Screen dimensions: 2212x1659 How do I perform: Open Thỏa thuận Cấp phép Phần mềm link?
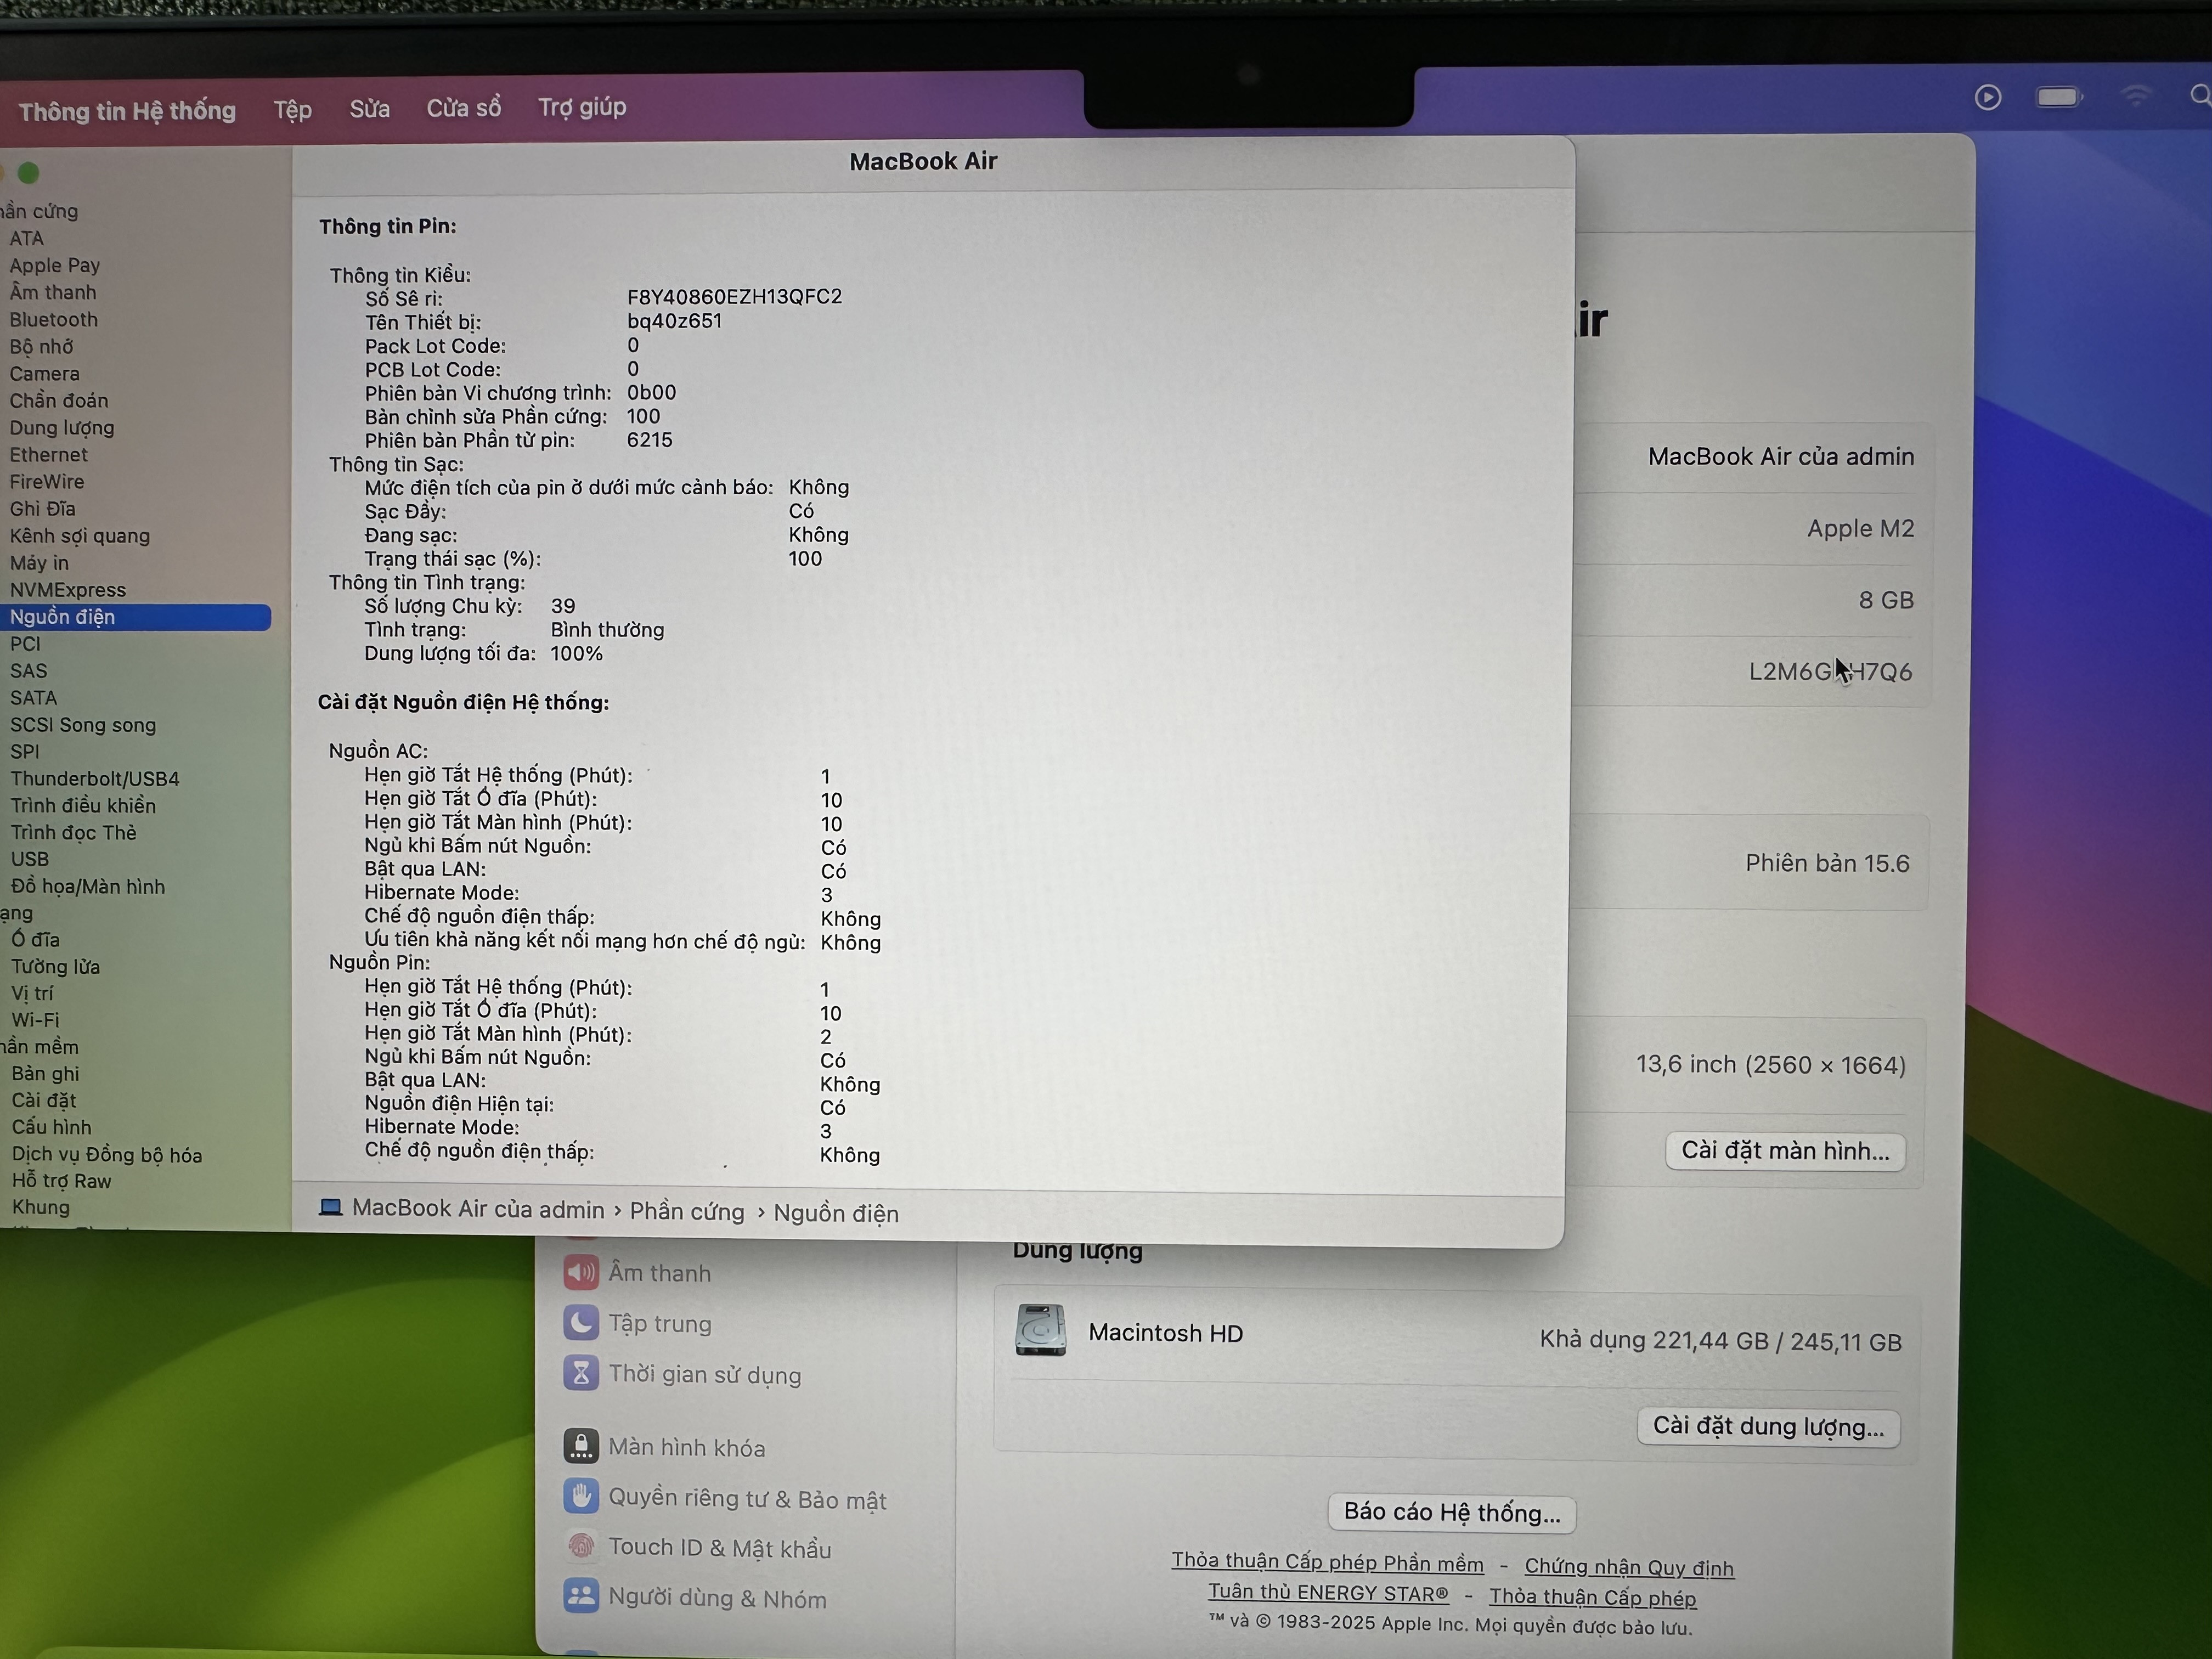1327,1562
